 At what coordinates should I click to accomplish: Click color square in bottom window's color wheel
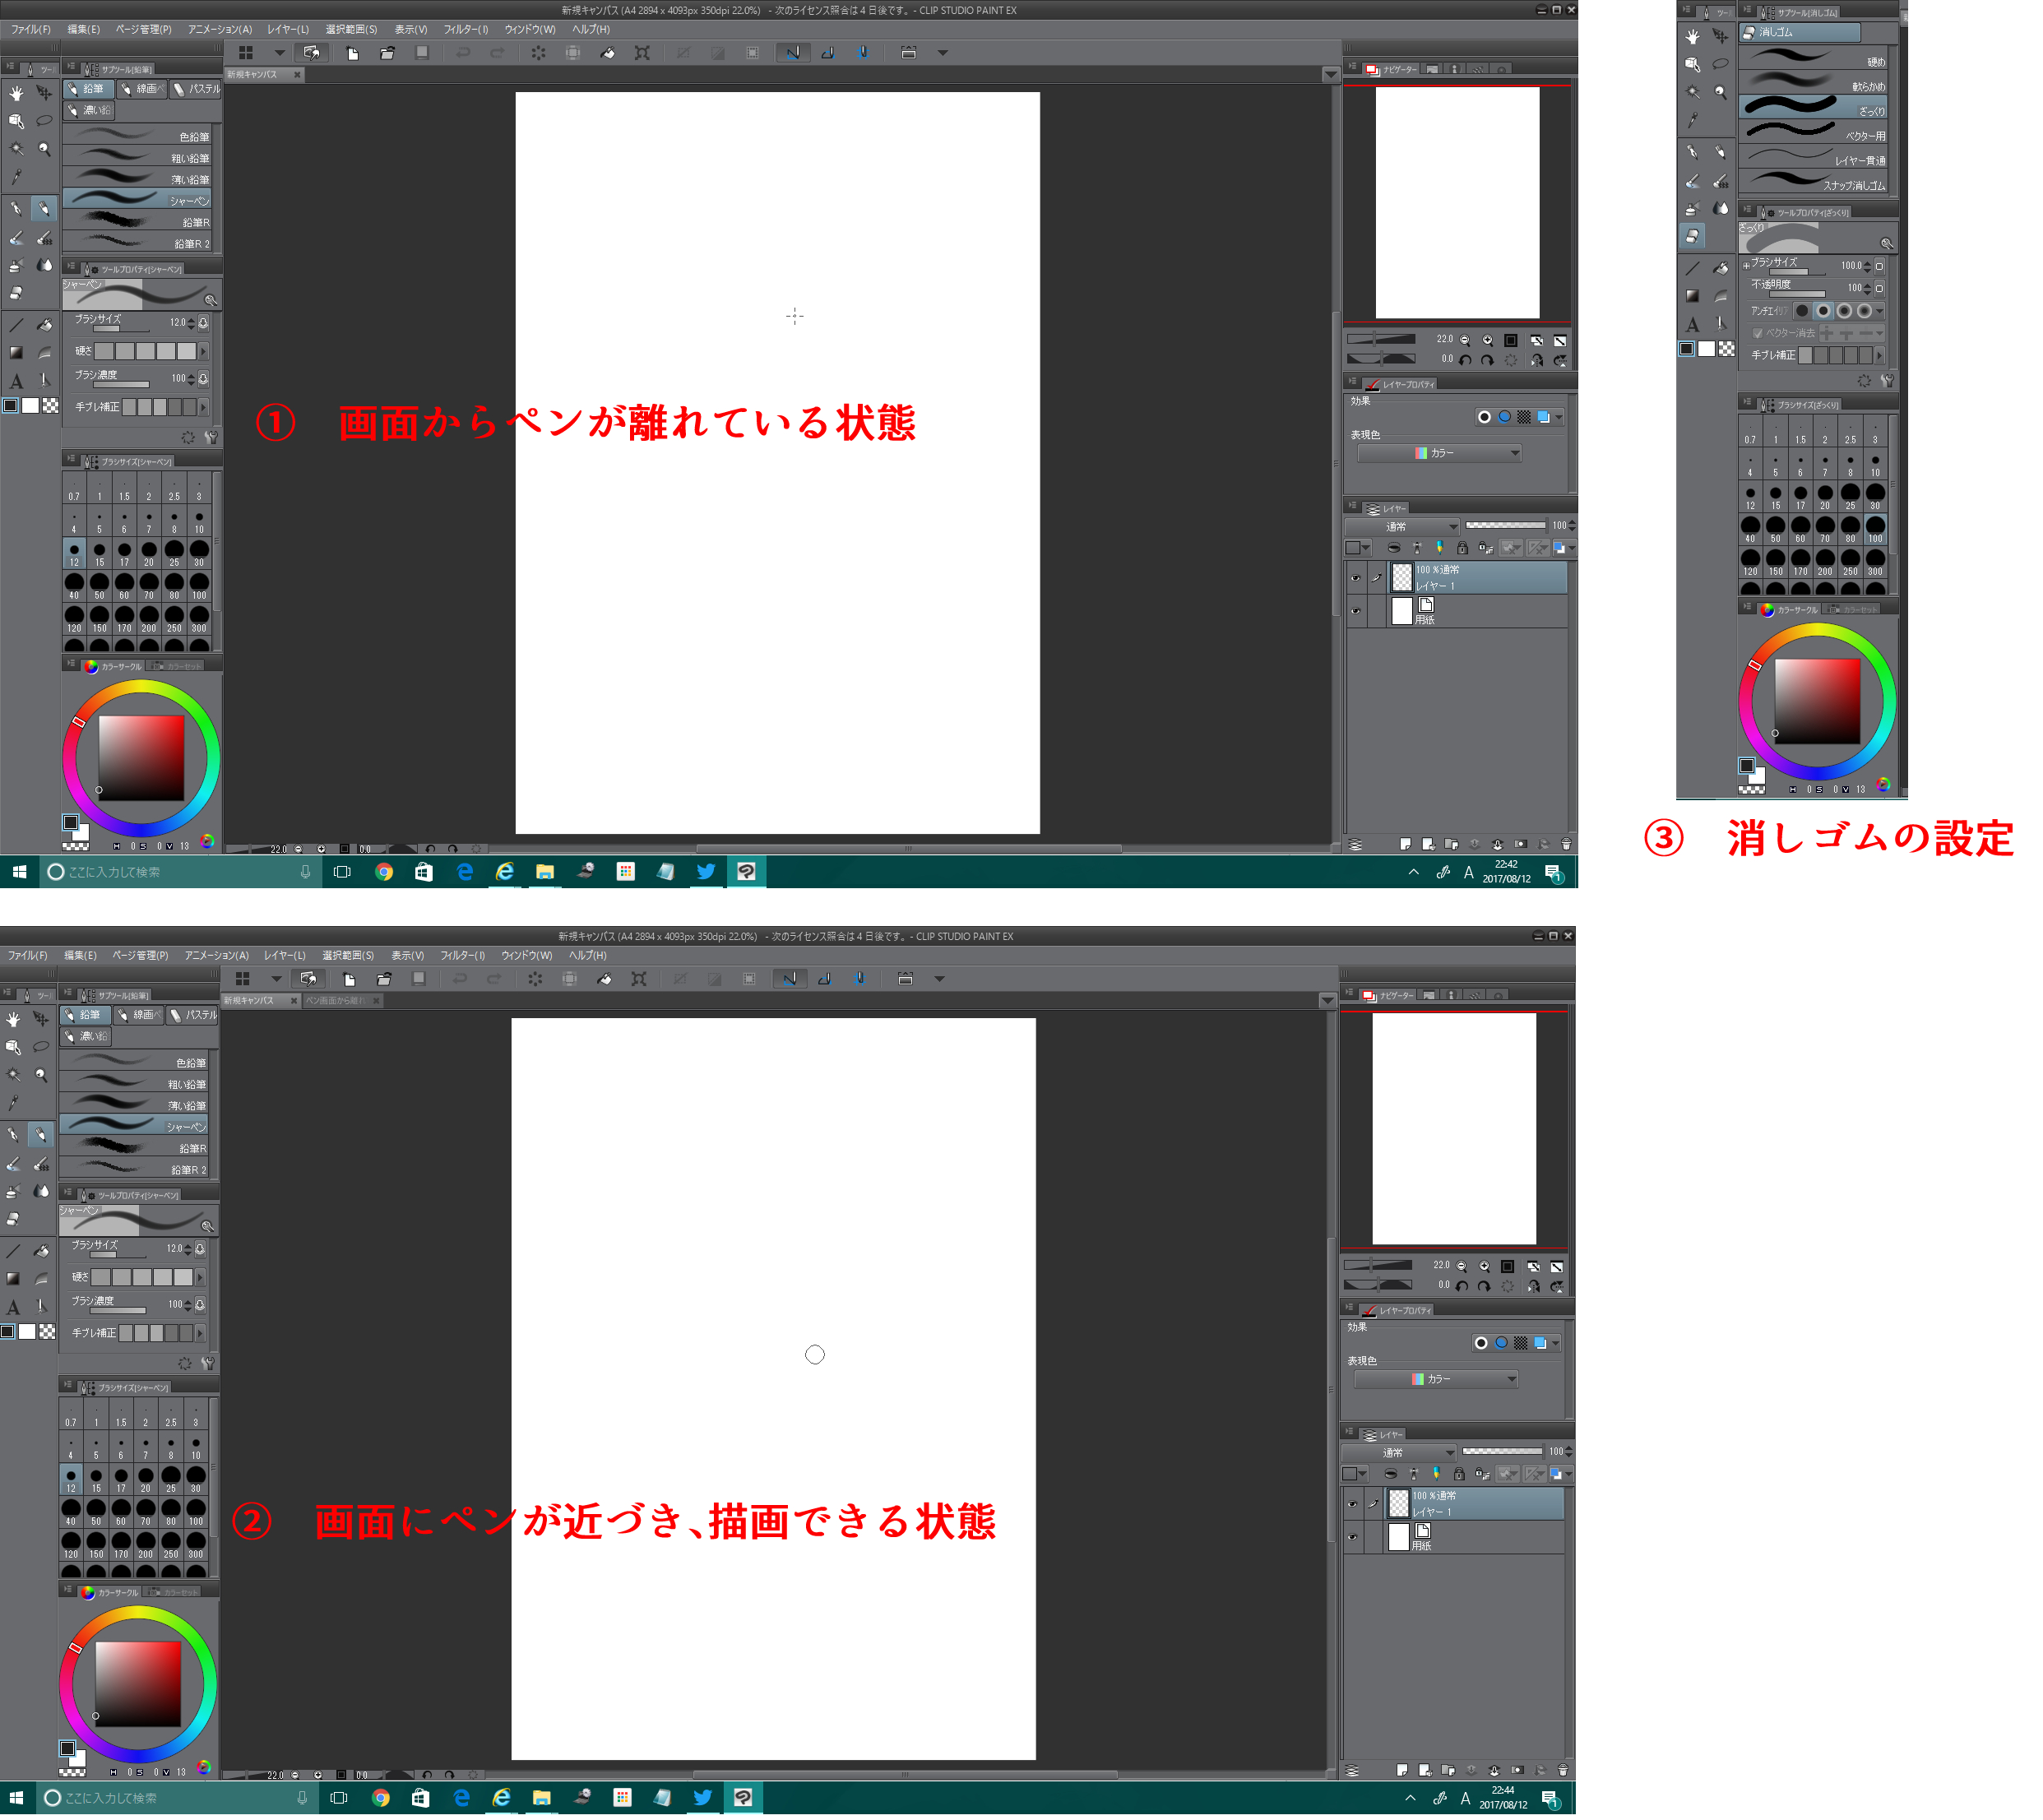[138, 1683]
